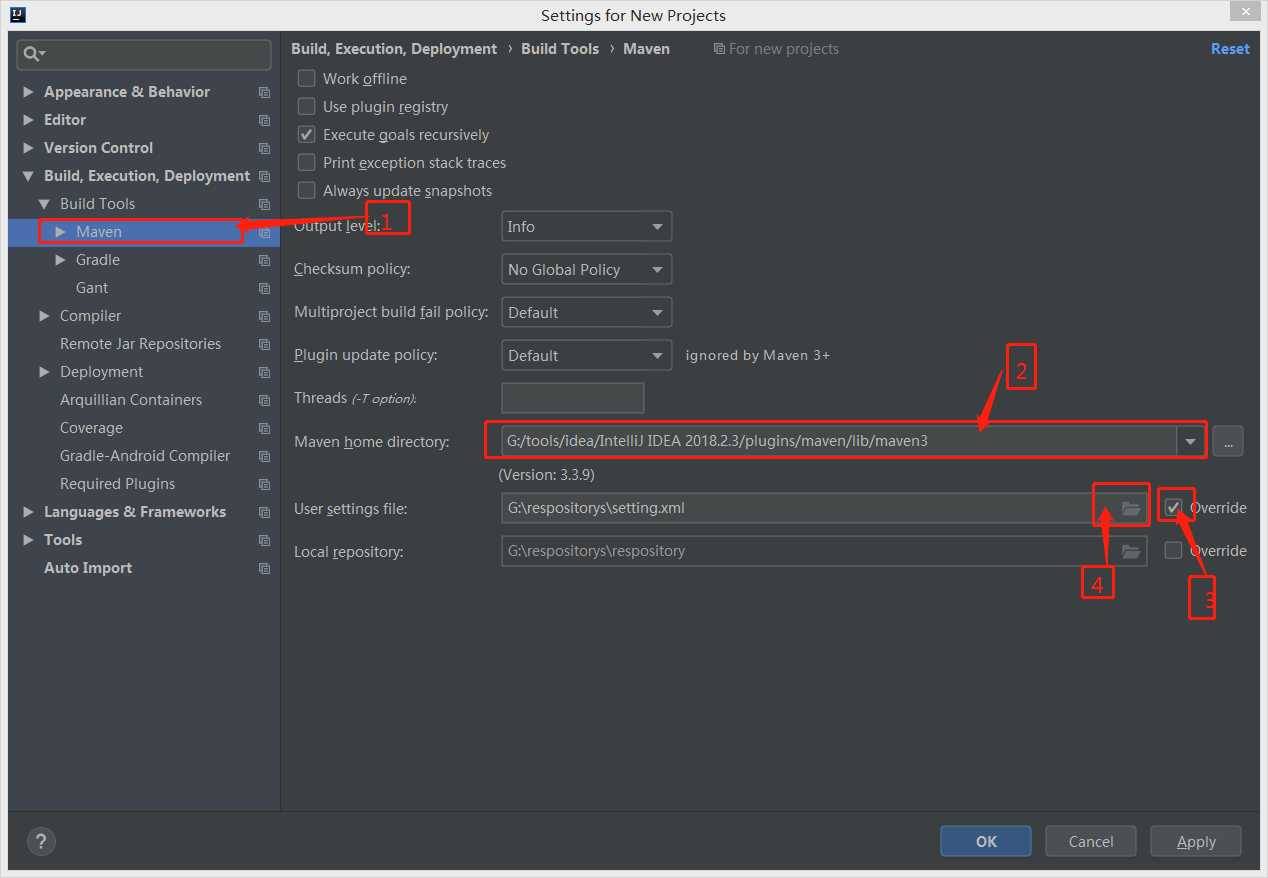Browse folder for User settings file
Screen dimensions: 1268x878
[1131, 508]
